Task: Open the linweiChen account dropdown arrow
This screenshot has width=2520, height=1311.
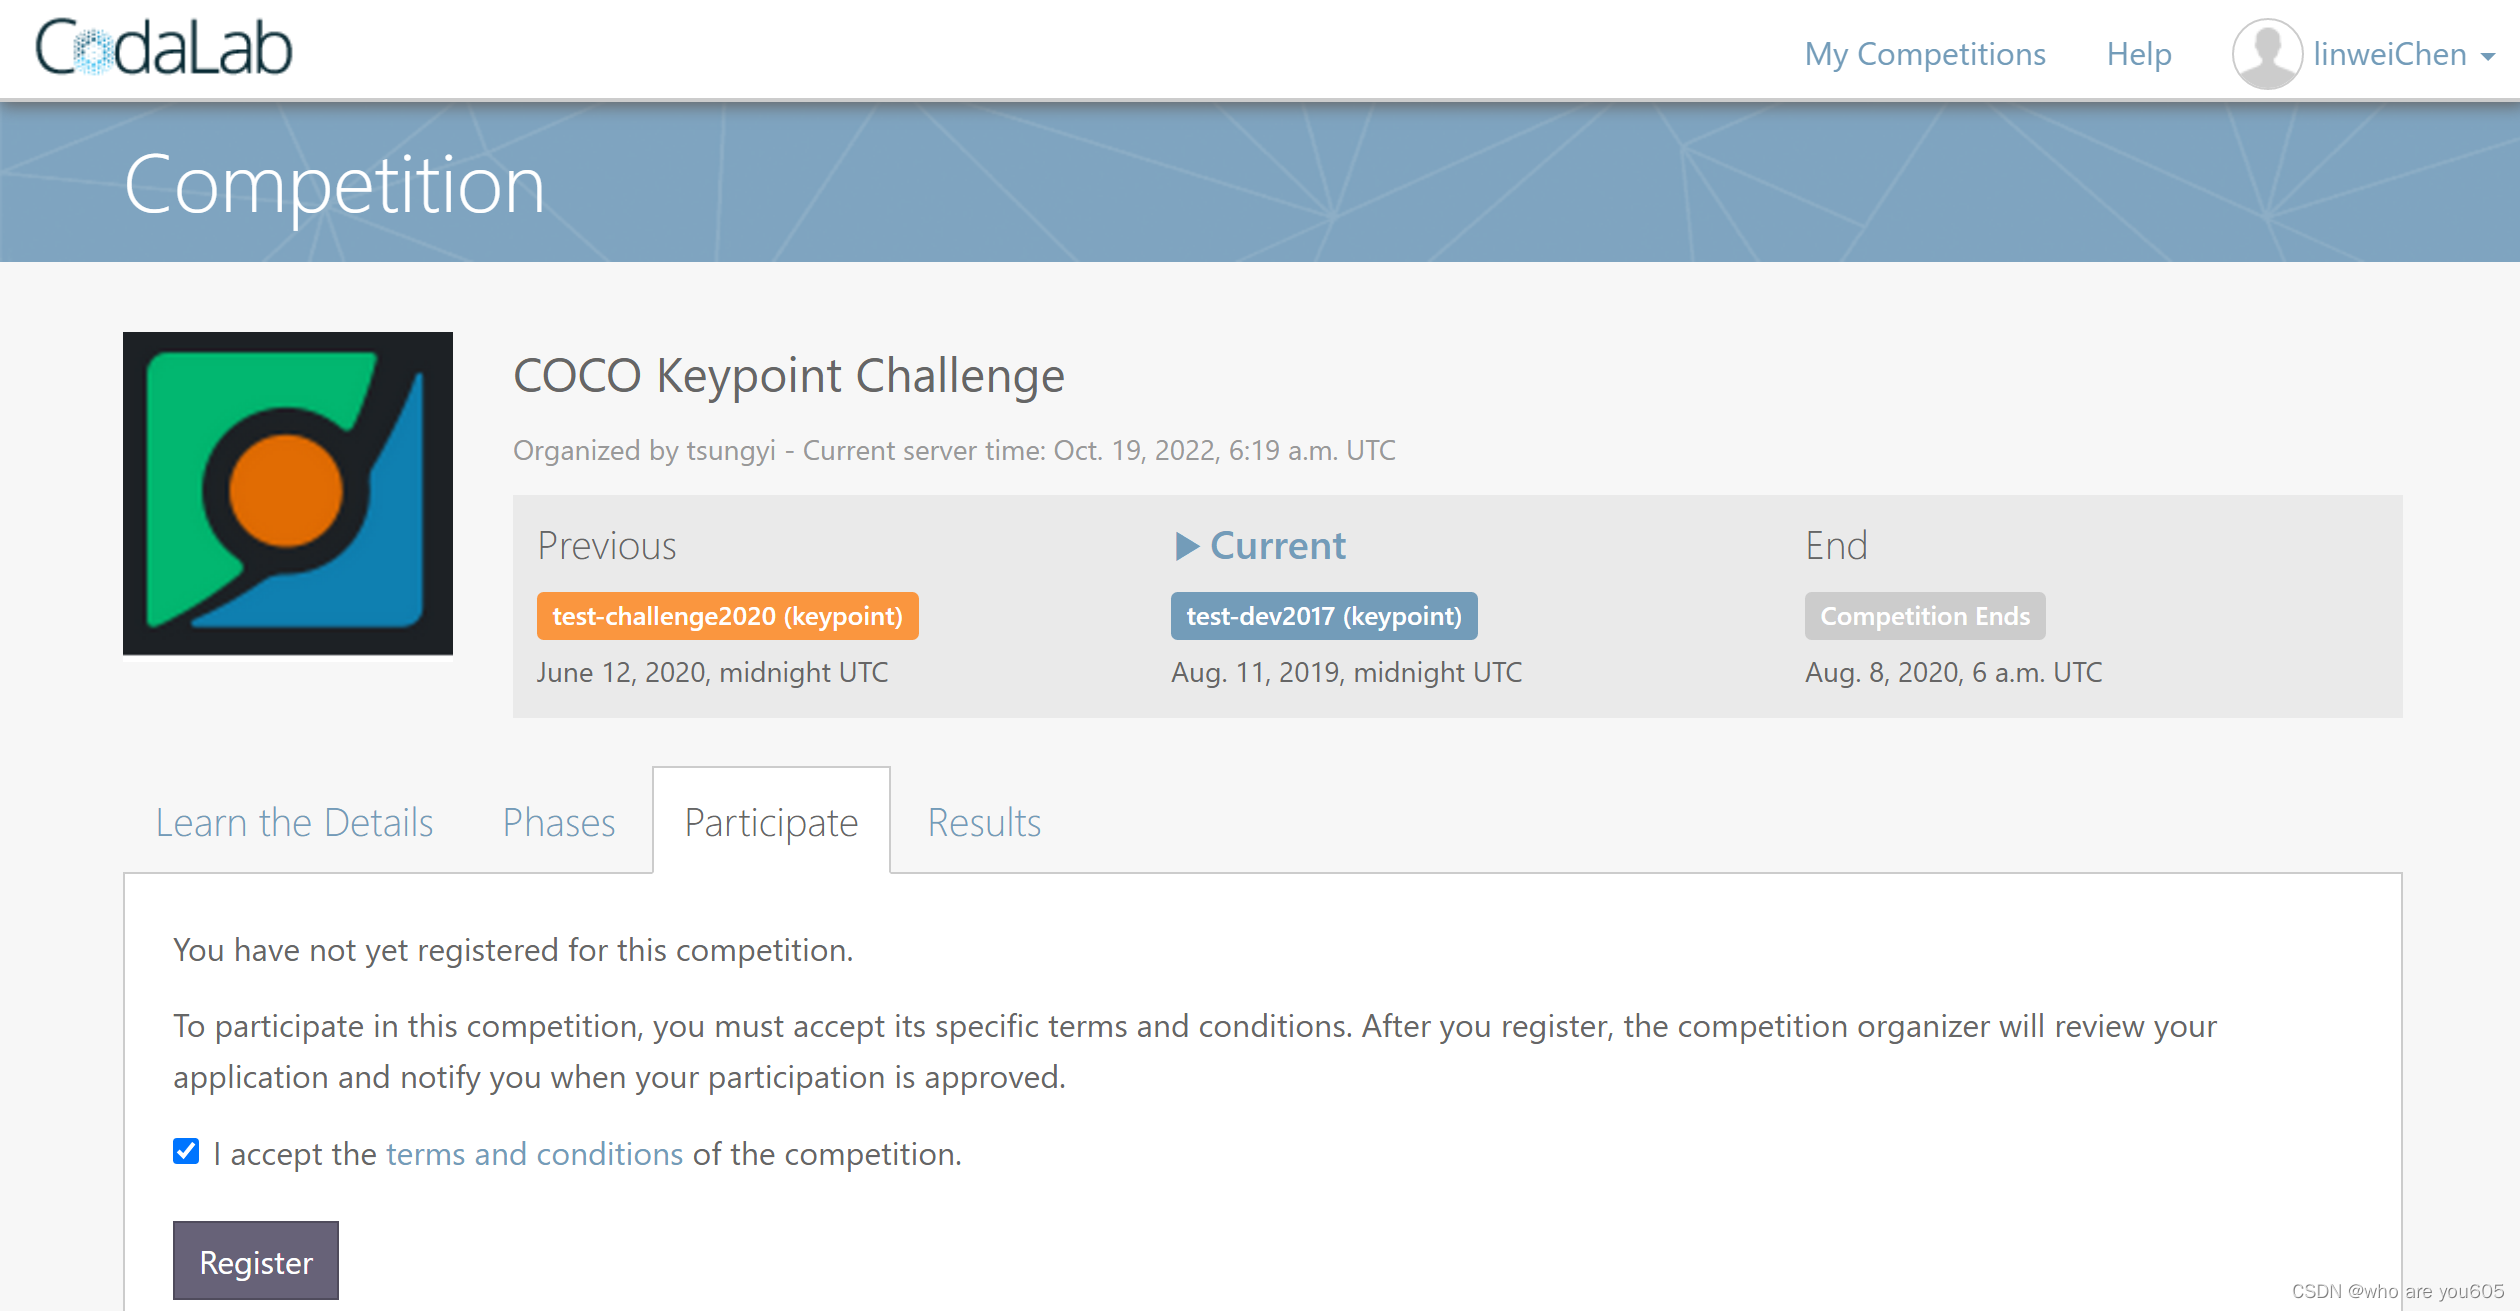Action: pos(2489,57)
